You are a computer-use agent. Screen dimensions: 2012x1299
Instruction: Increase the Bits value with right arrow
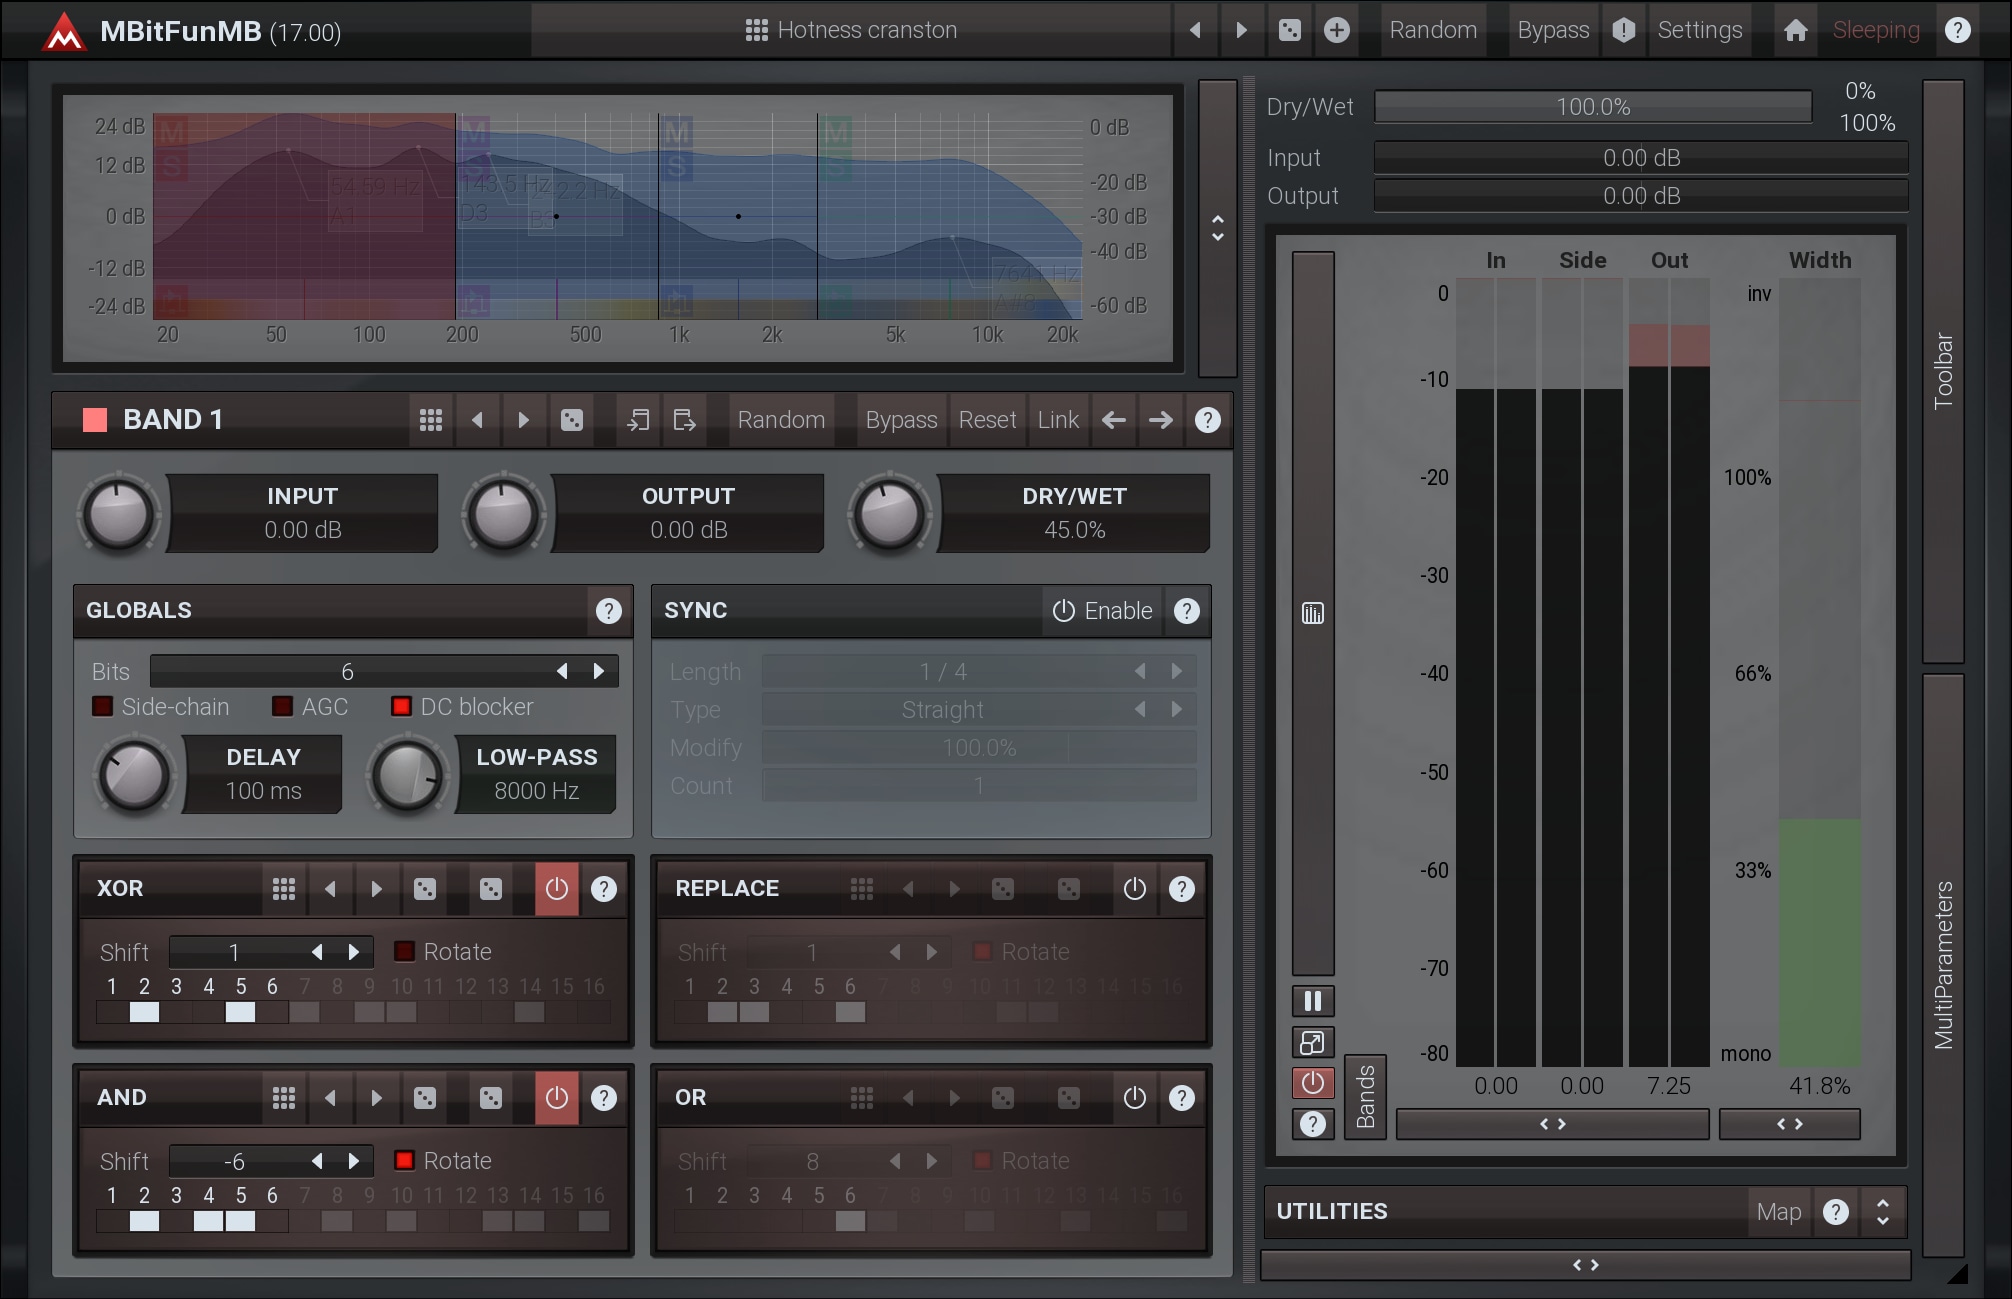pos(599,671)
